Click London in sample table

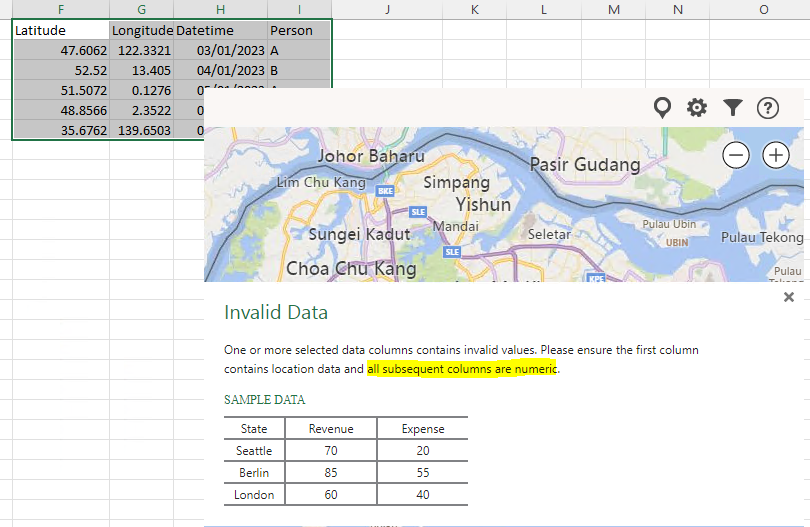[254, 495]
